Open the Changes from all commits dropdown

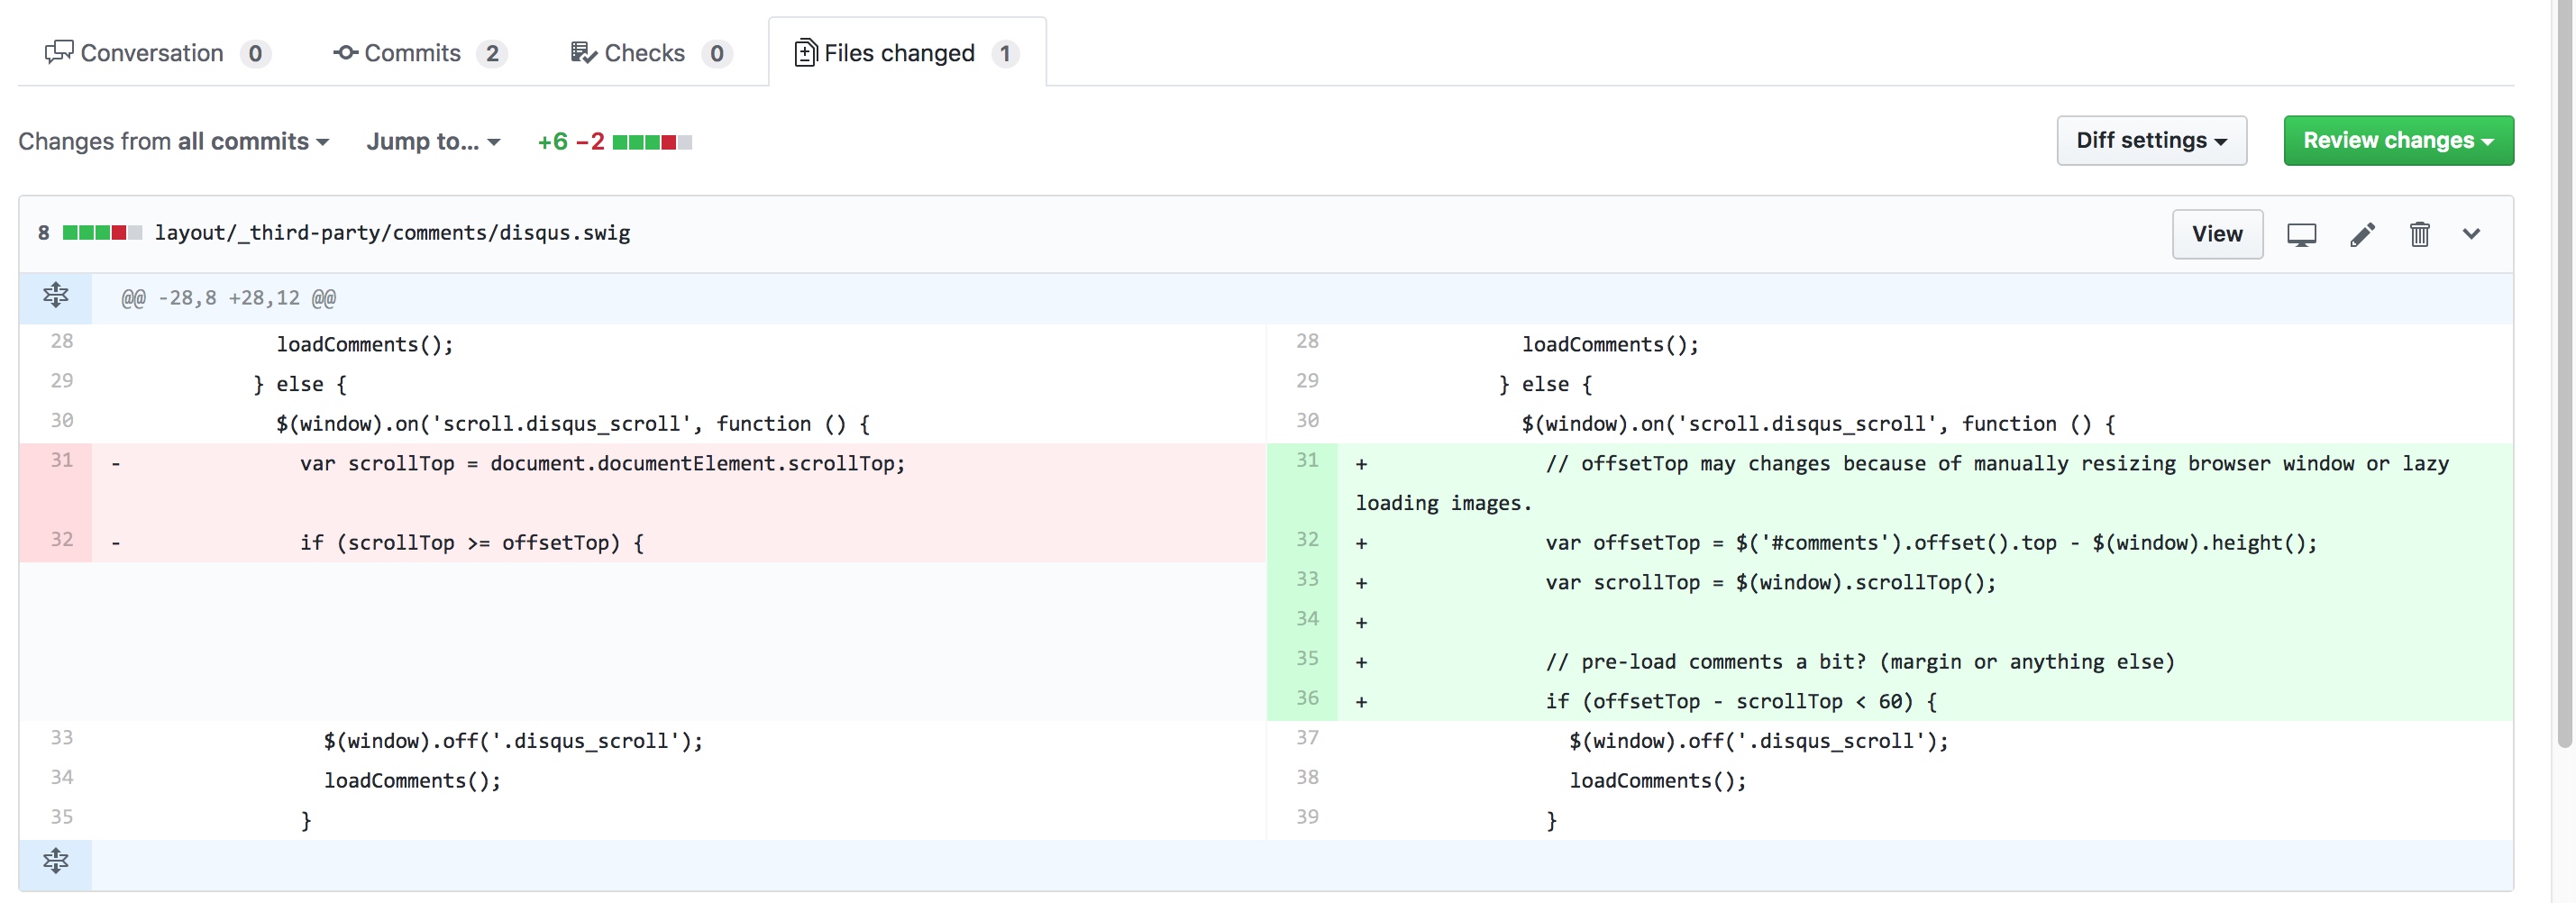(x=174, y=142)
